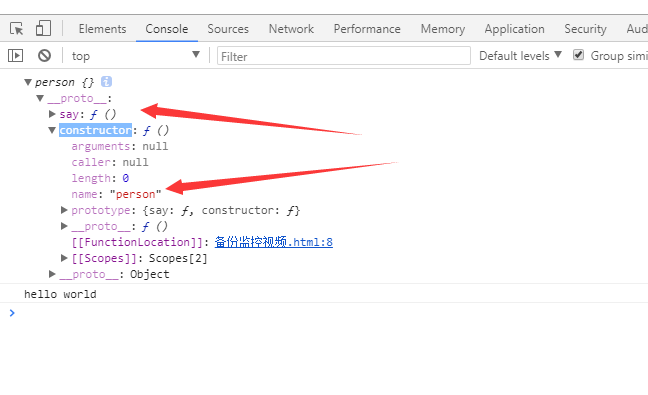Collapse the person {} object tree
This screenshot has height=395, width=648.
coord(28,82)
